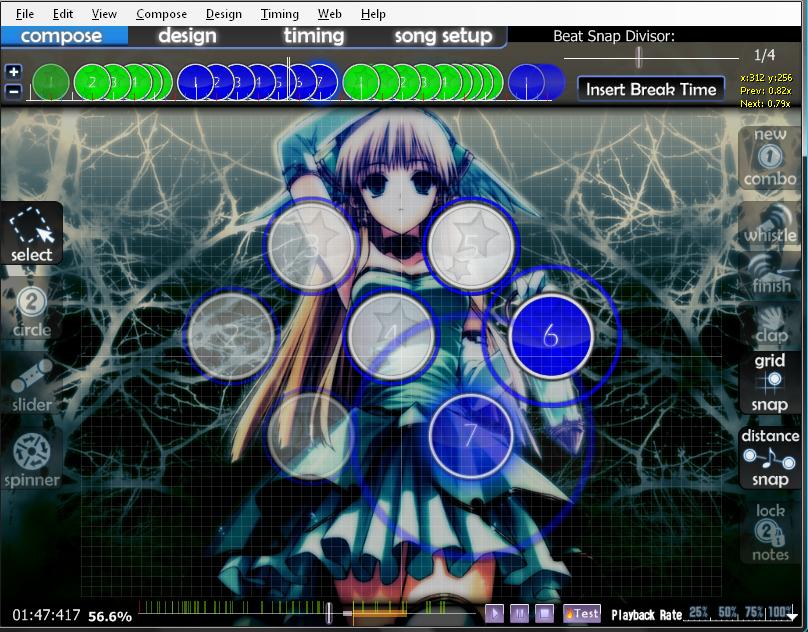Toggle grid snap
Screen dimensions: 808x632
pos(770,382)
